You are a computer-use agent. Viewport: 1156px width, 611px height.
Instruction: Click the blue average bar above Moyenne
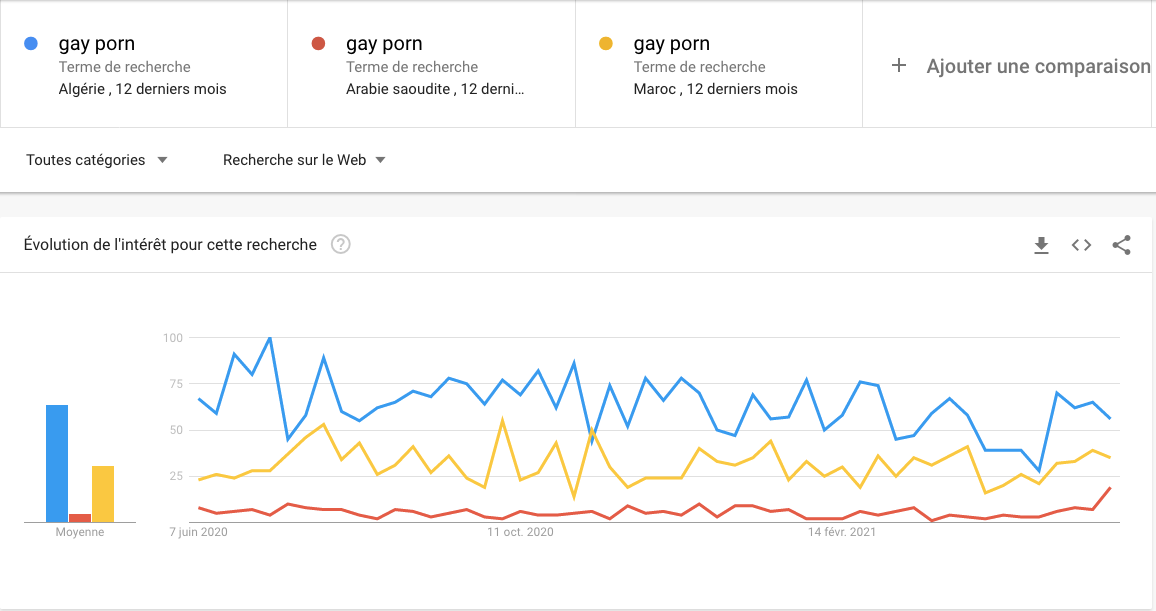click(57, 464)
